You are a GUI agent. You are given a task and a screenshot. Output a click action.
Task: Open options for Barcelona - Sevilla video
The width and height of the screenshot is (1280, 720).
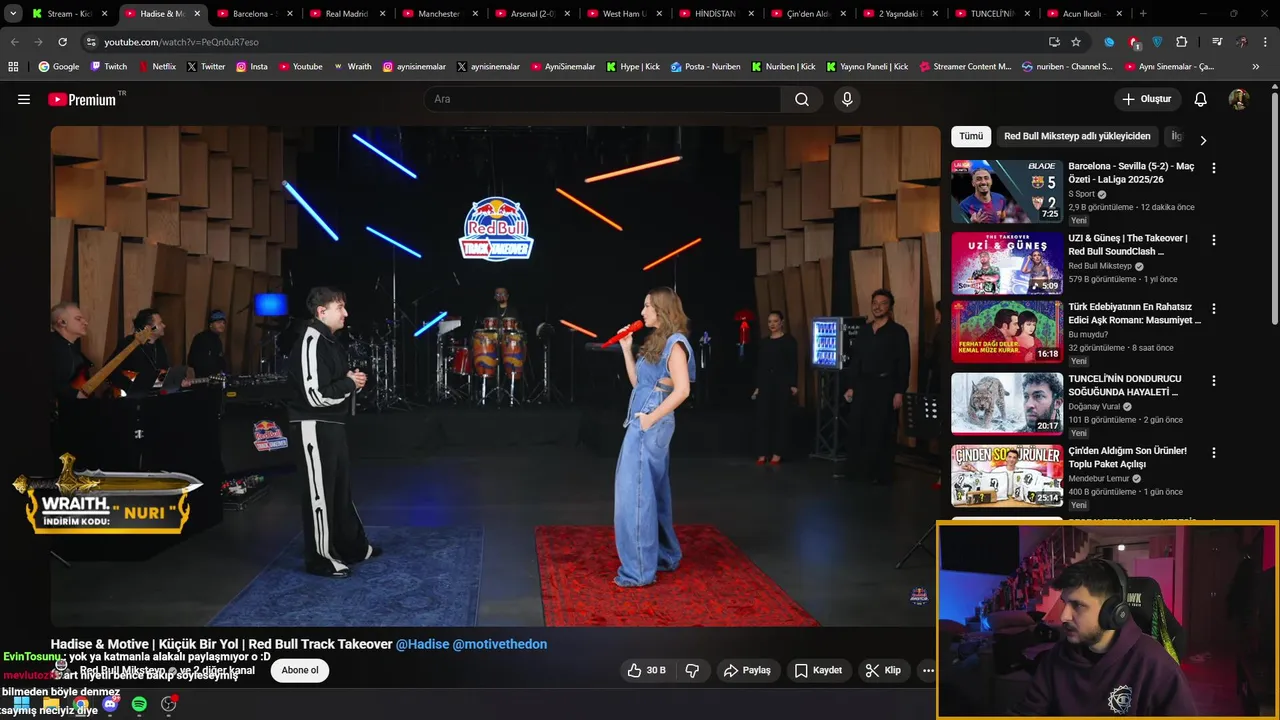point(1214,168)
